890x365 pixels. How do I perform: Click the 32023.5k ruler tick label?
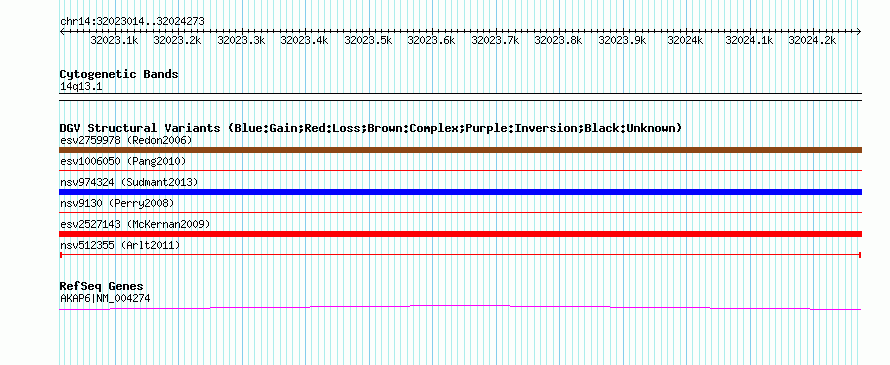[x=368, y=40]
